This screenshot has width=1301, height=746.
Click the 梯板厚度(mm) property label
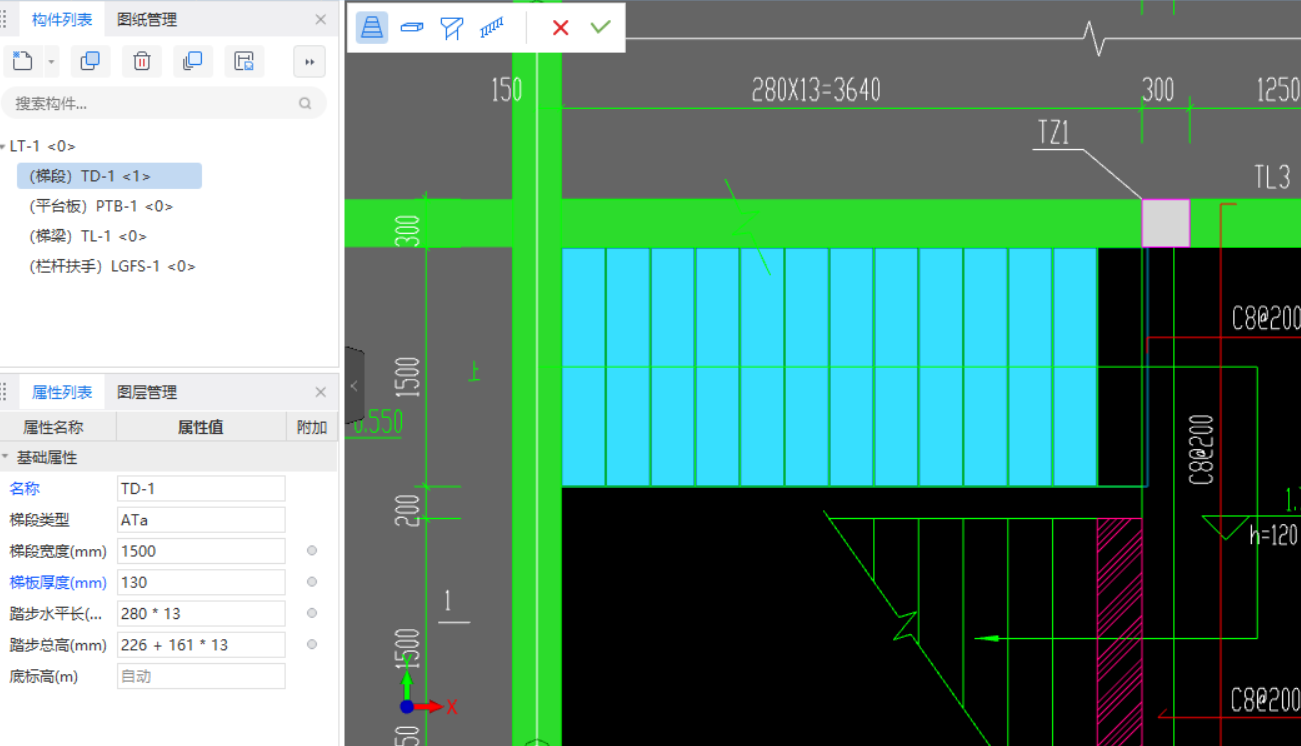58,582
